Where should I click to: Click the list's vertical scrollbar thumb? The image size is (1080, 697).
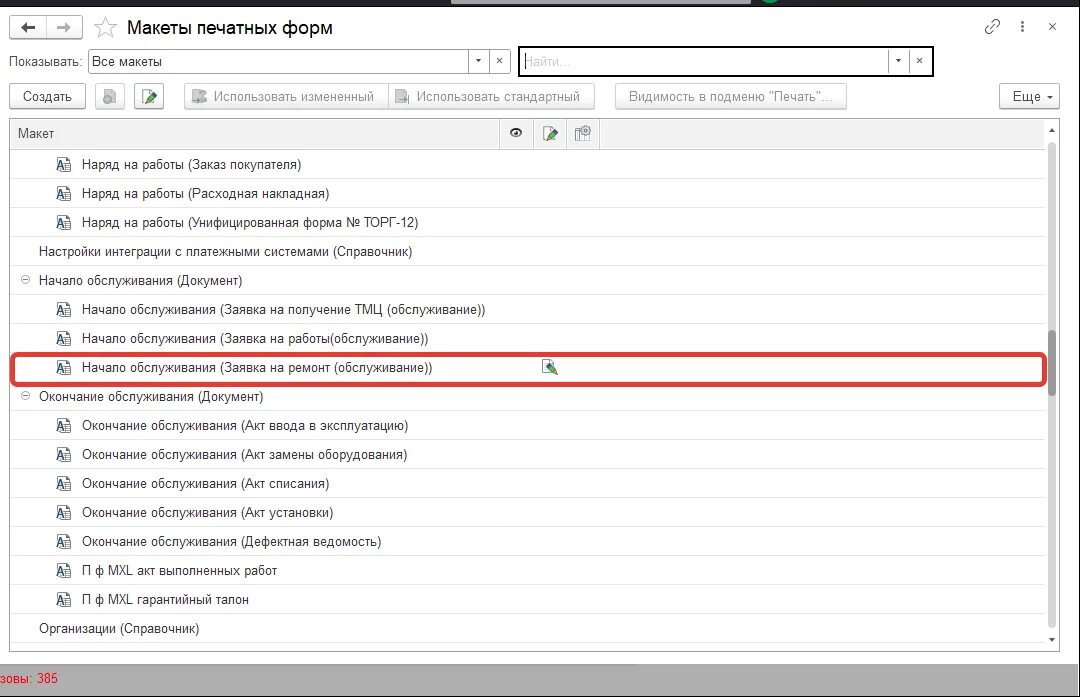tap(1052, 364)
